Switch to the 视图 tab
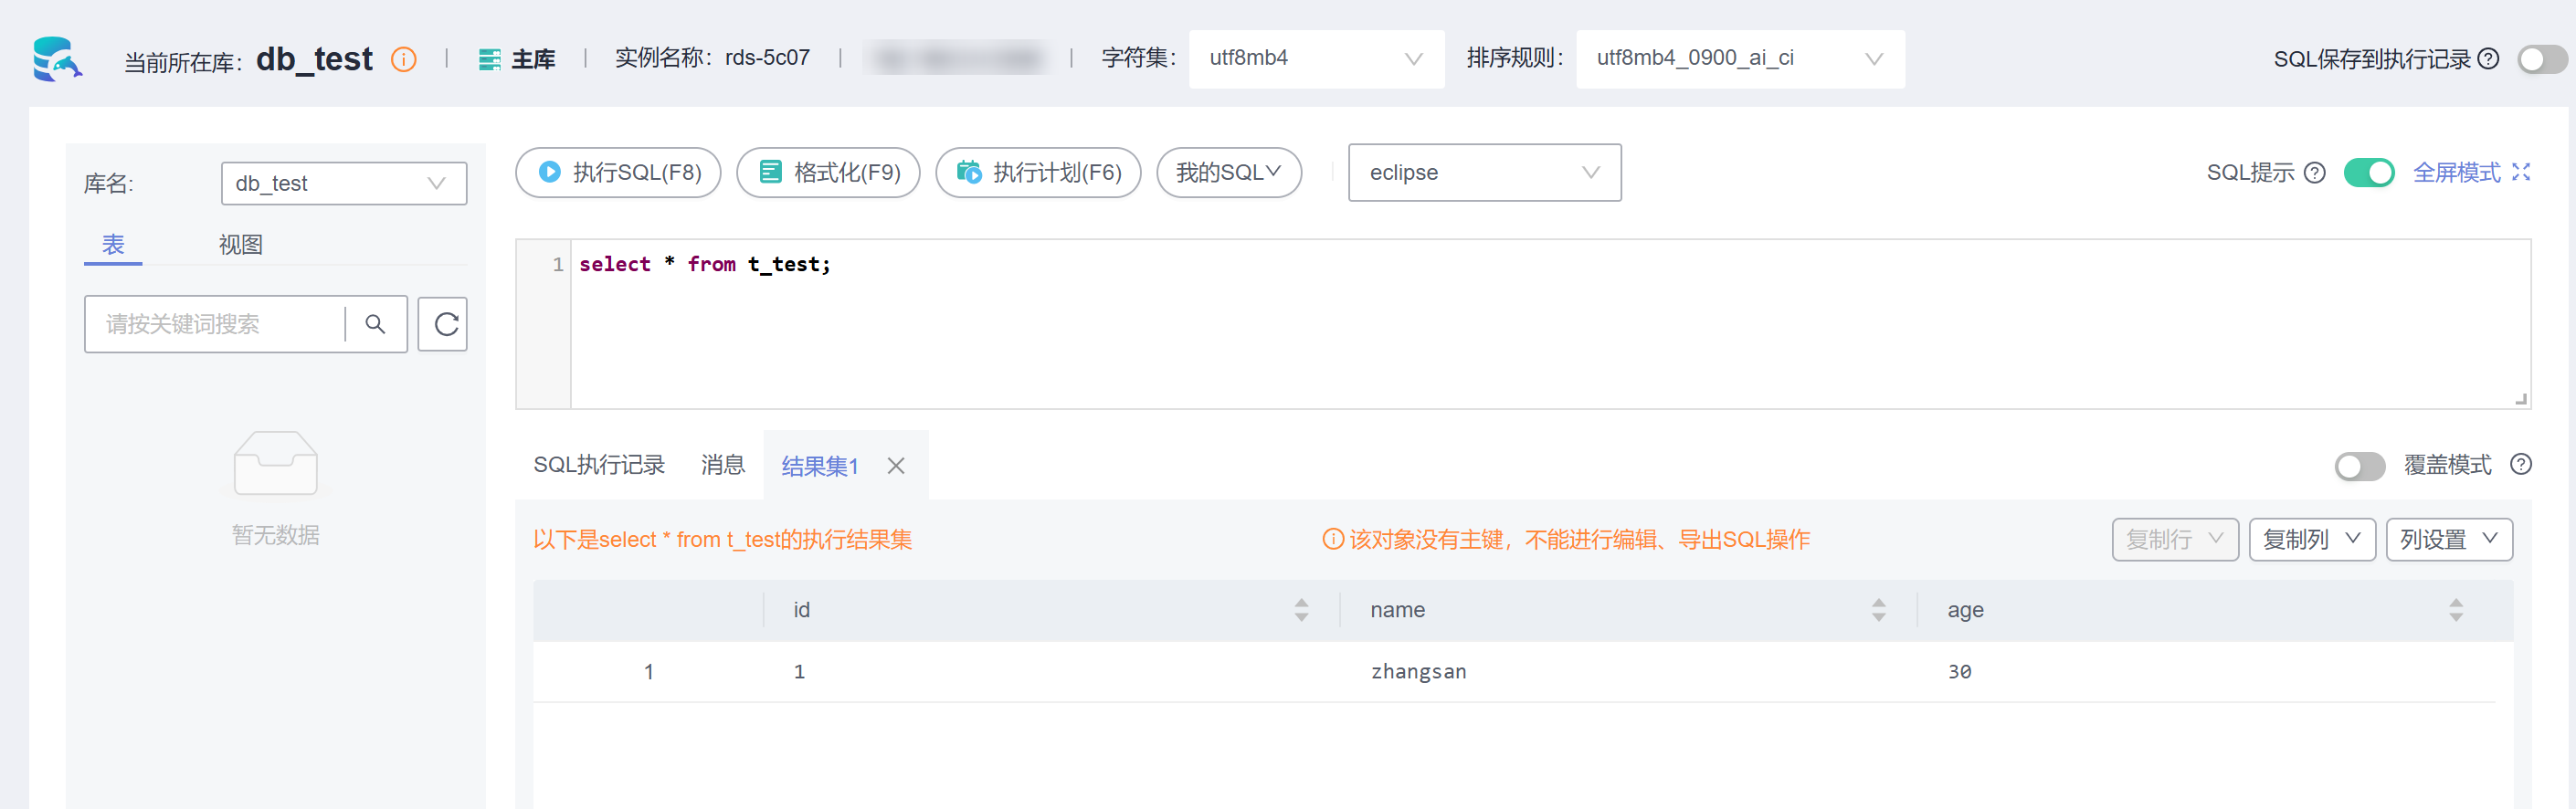Image resolution: width=2576 pixels, height=809 pixels. pyautogui.click(x=240, y=245)
